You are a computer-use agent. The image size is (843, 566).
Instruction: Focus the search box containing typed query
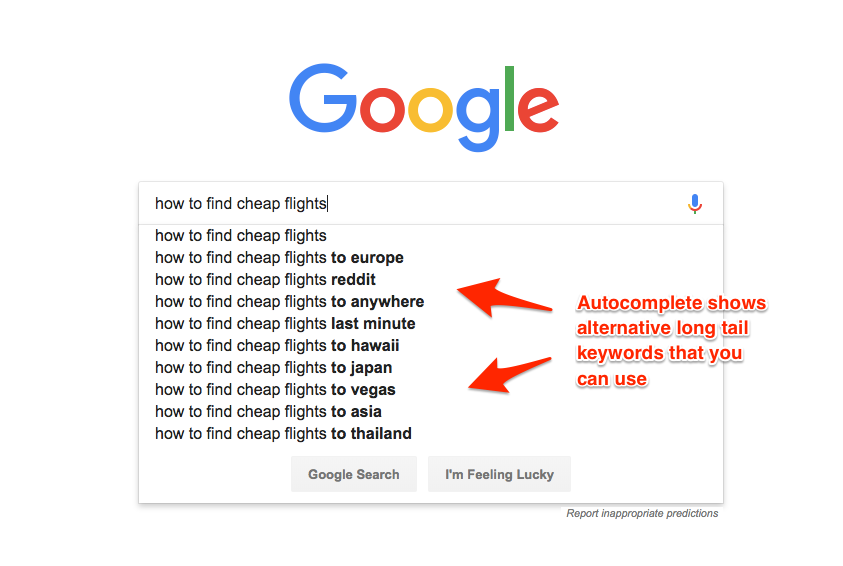pyautogui.click(x=410, y=204)
